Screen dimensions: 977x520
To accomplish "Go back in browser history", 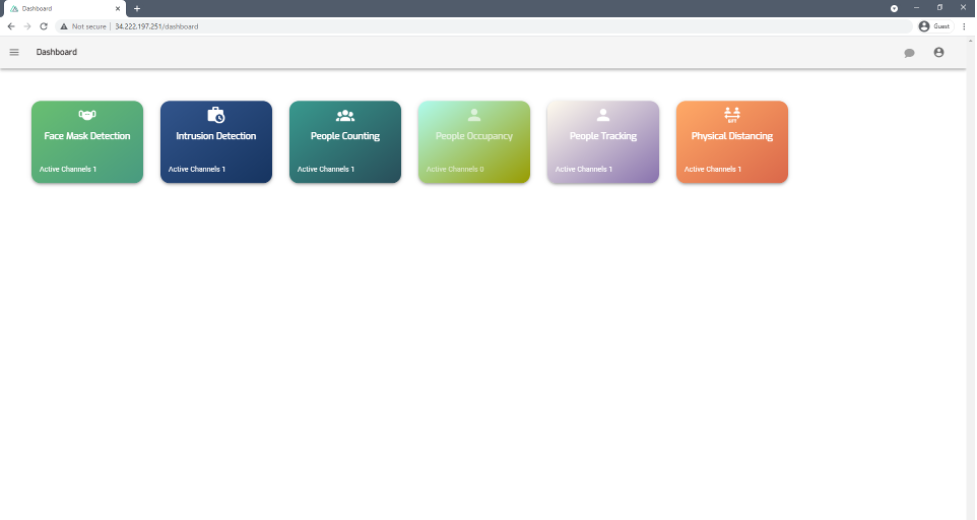I will pos(11,26).
